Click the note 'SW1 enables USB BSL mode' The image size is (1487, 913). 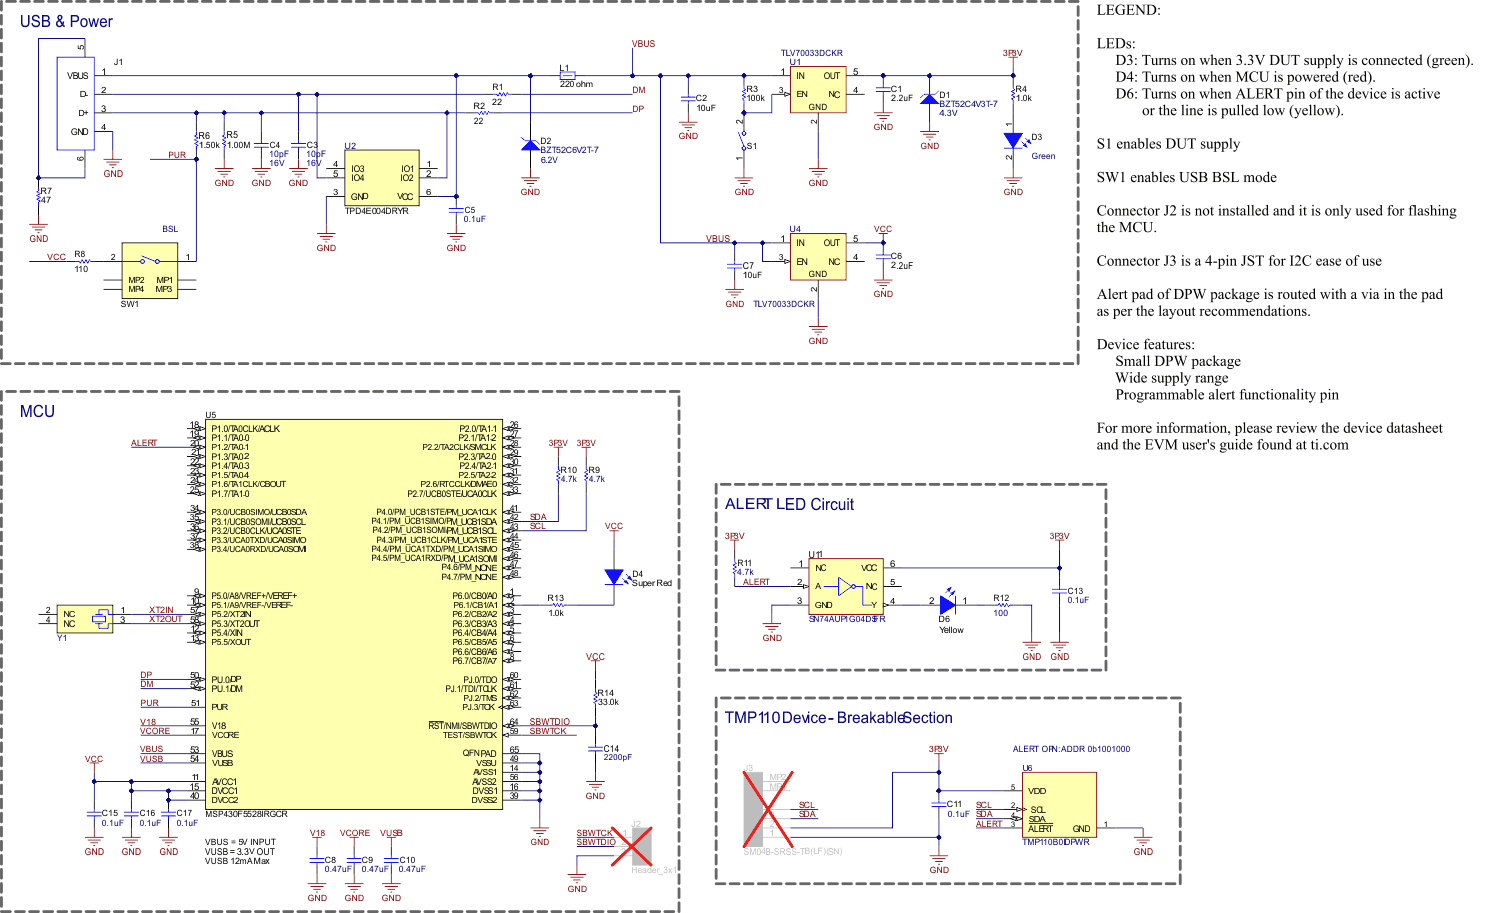coord(1186,177)
